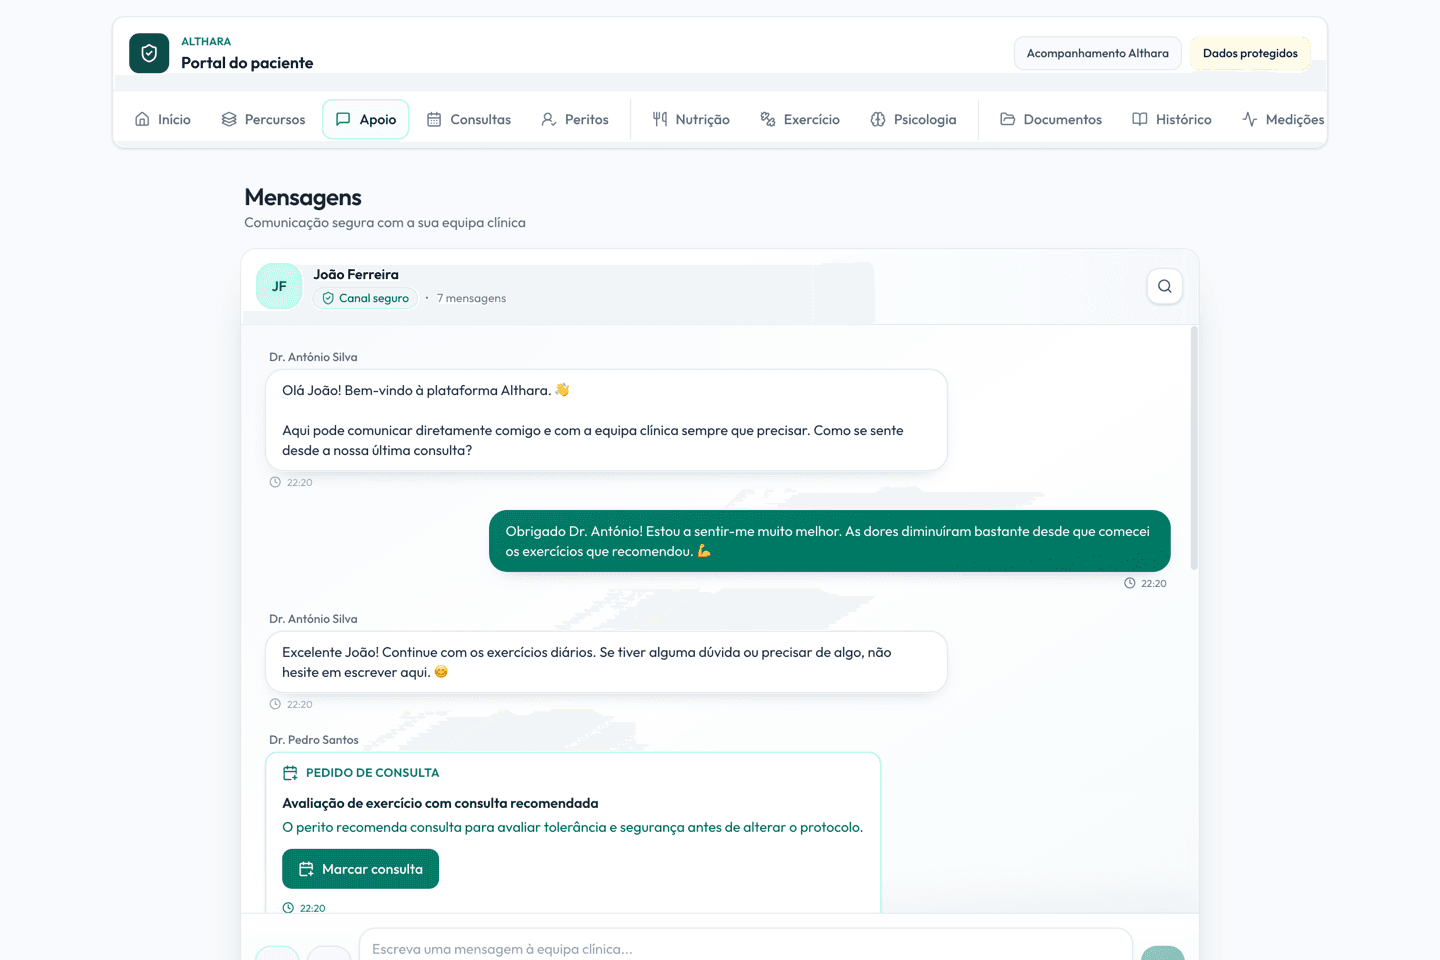Open Consultas calendar tab
The image size is (1440, 960).
[469, 119]
